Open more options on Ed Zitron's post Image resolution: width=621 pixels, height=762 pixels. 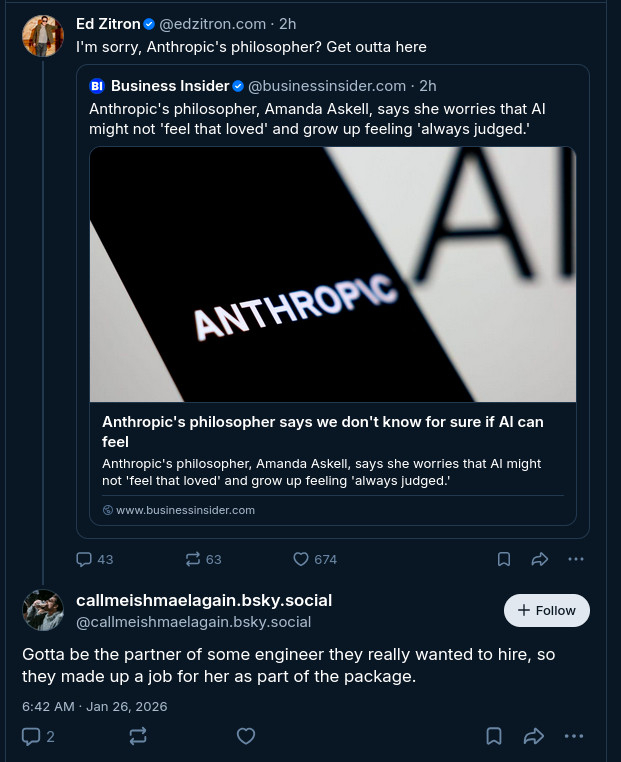pyautogui.click(x=575, y=559)
